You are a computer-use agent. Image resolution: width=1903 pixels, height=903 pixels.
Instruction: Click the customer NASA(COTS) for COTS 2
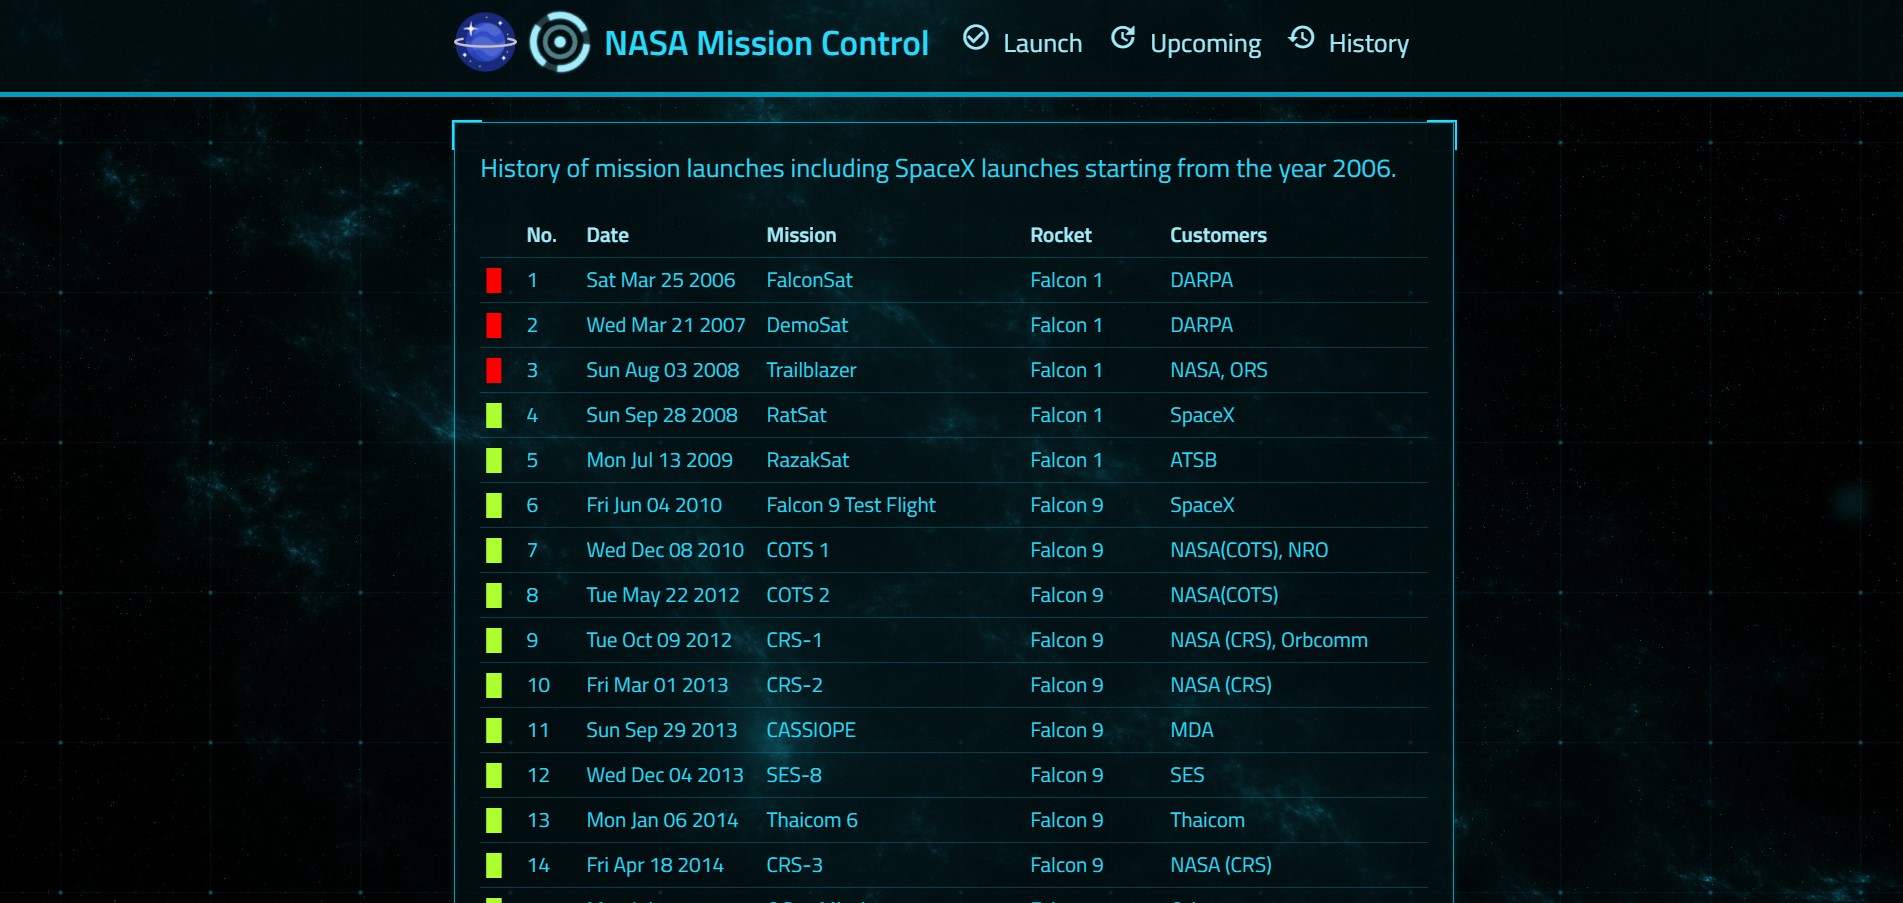point(1224,595)
